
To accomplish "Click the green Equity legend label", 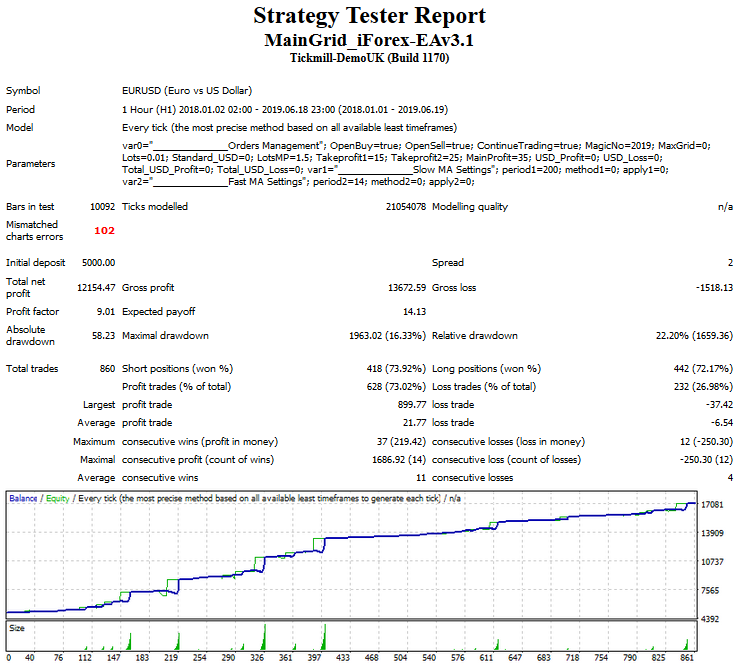I will (x=58, y=498).
